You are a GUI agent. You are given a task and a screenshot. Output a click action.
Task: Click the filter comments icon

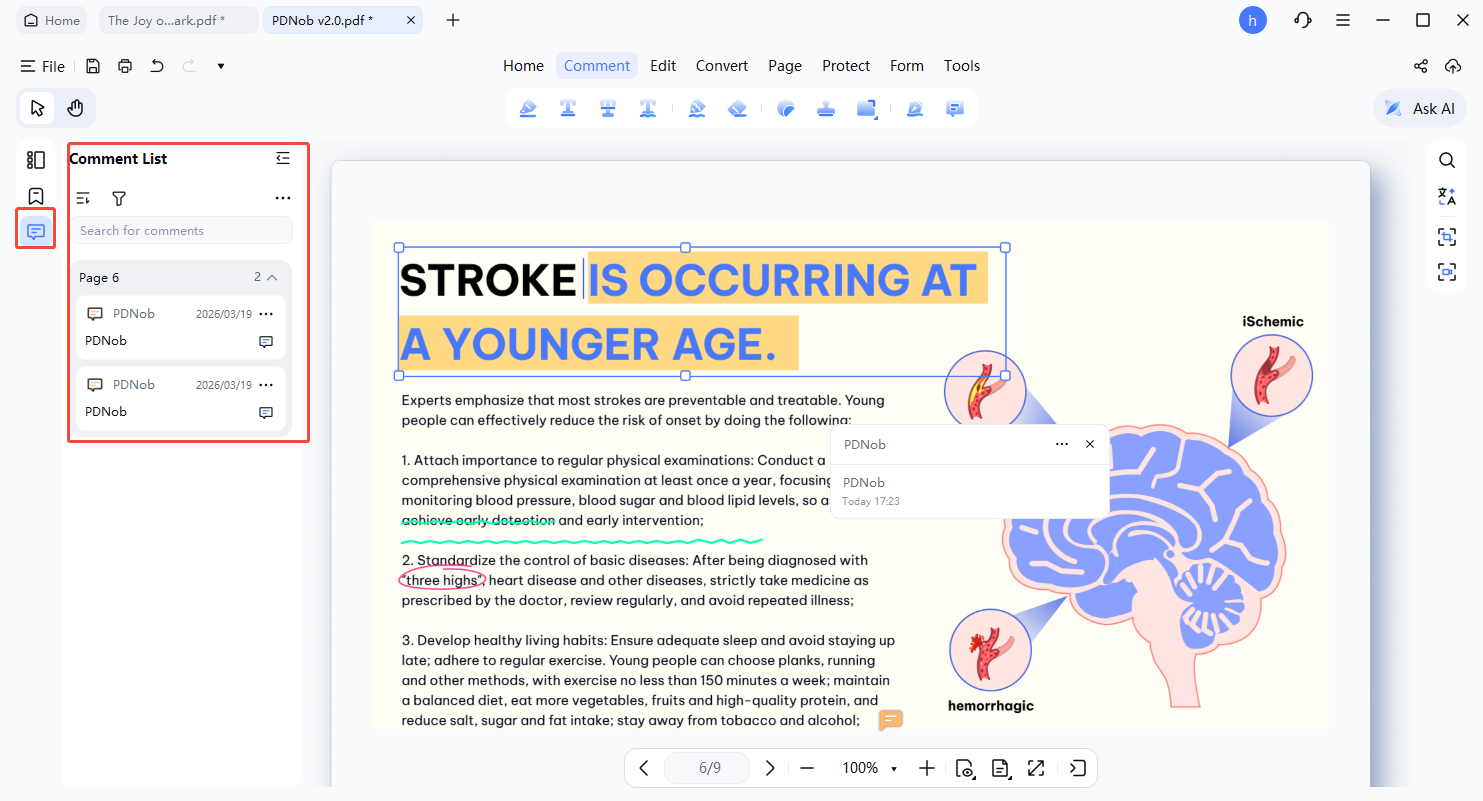[x=119, y=199]
